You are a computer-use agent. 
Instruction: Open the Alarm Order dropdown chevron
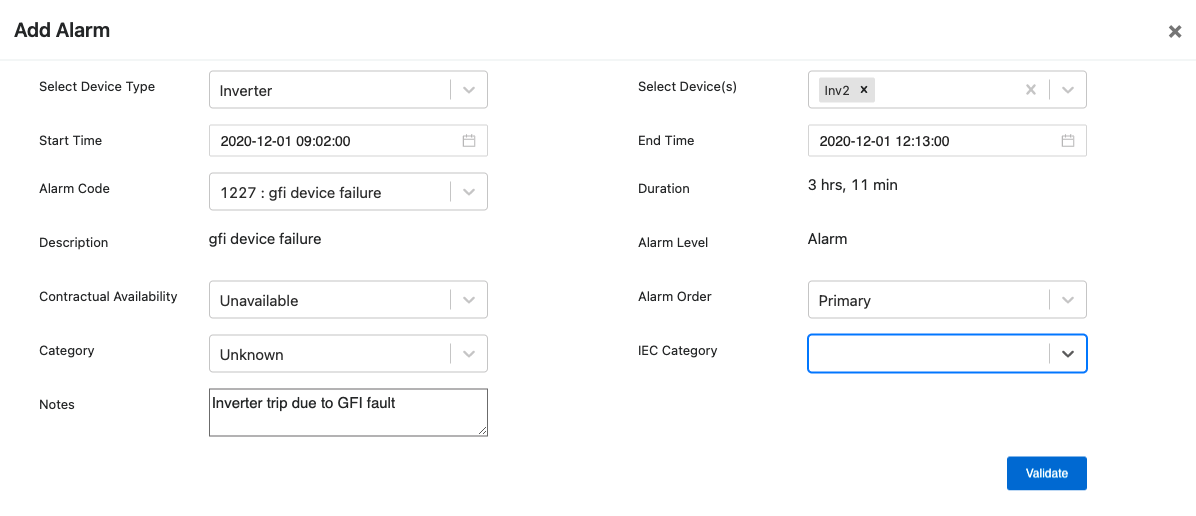(1068, 300)
